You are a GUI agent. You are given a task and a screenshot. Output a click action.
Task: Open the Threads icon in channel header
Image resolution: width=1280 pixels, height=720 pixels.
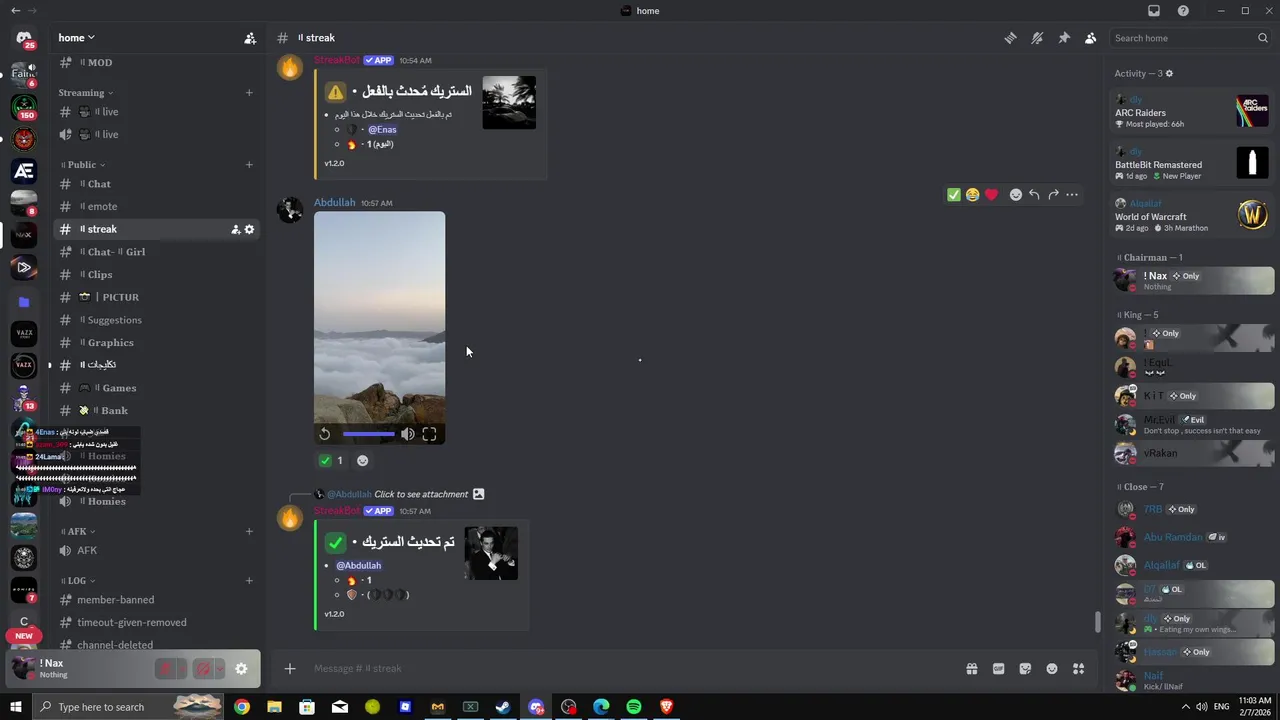point(1010,38)
